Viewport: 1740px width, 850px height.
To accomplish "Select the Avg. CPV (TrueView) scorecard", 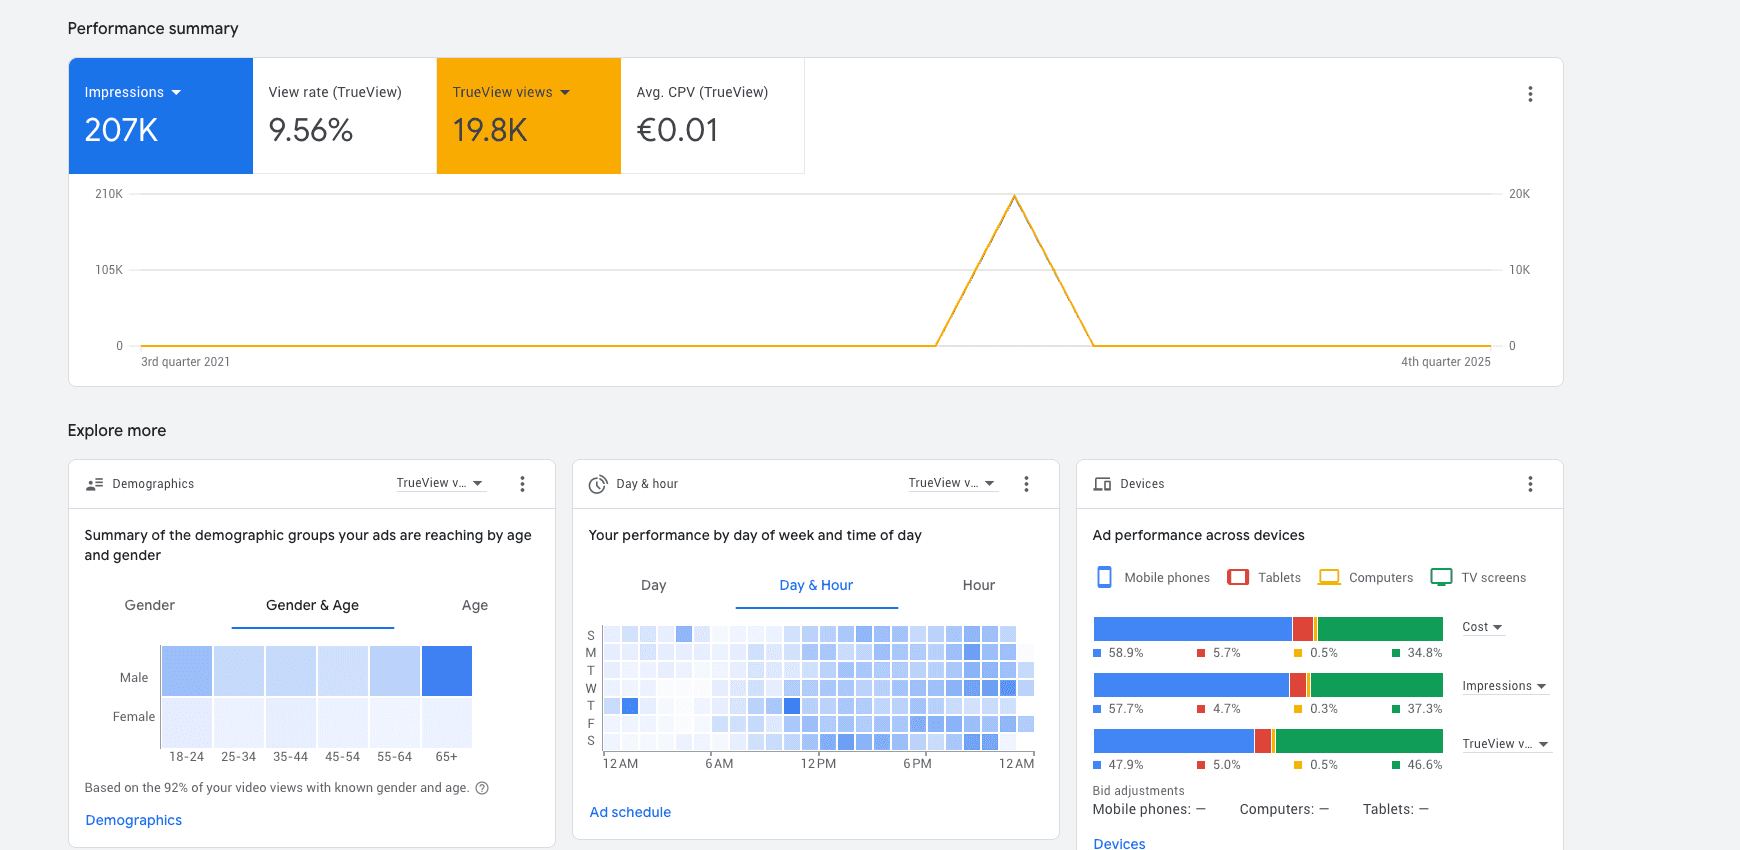I will pyautogui.click(x=712, y=116).
